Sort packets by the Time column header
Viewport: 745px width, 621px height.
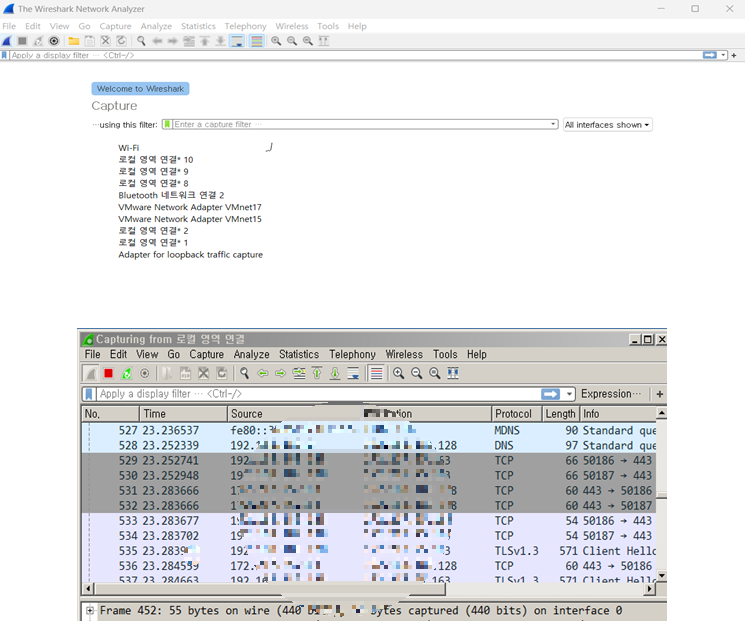[183, 414]
